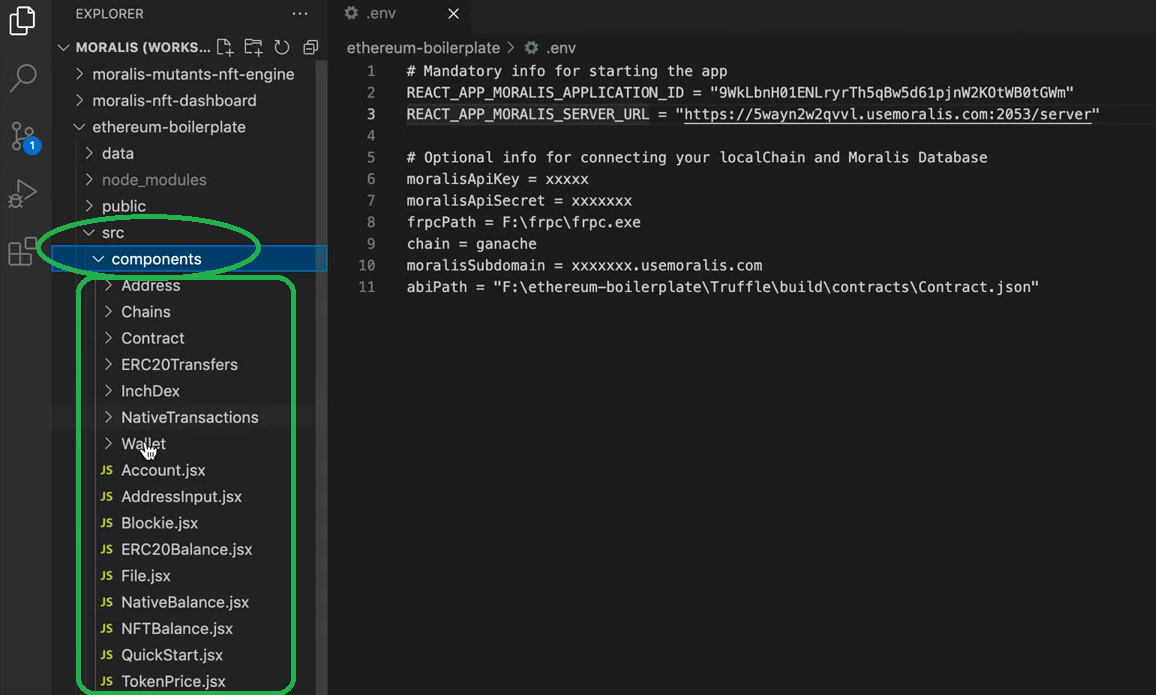1156x695 pixels.
Task: Open AddressInput.jsx file
Action: point(181,497)
